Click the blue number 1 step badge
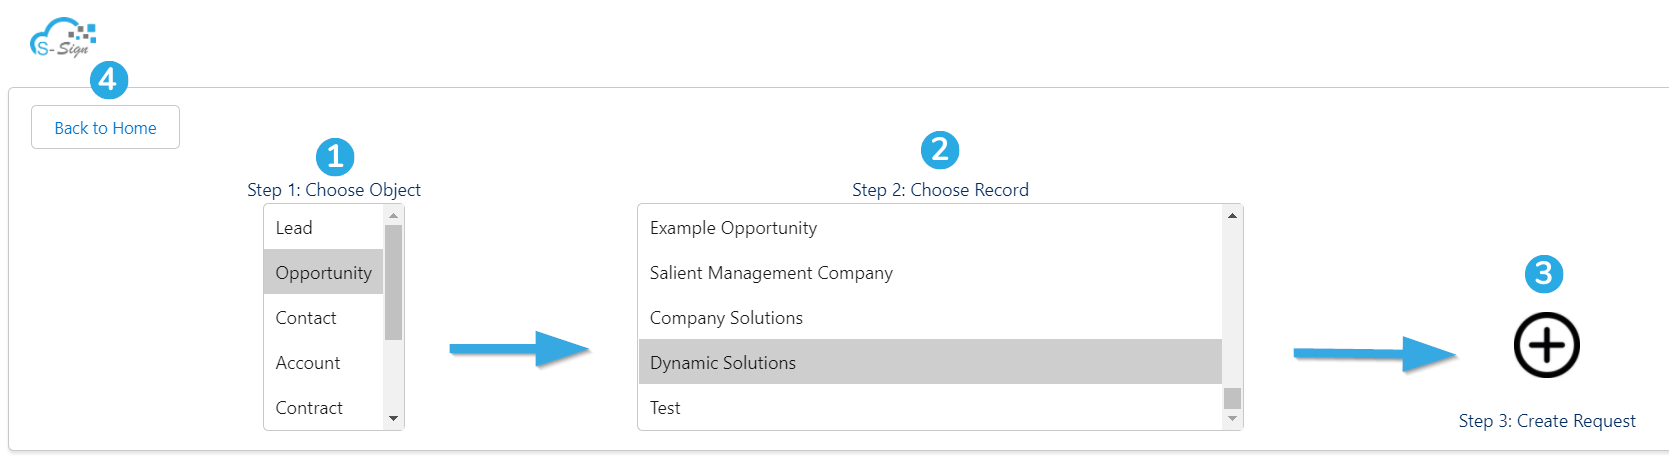 point(335,157)
